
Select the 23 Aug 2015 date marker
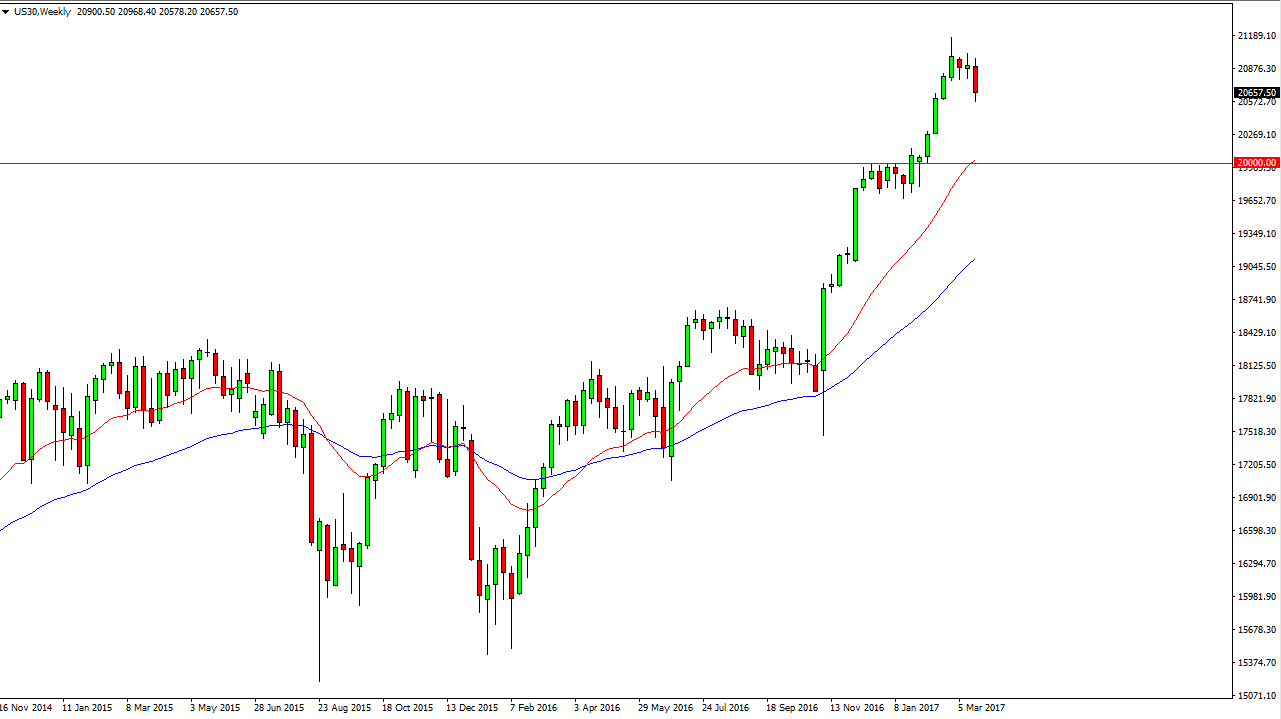[343, 706]
